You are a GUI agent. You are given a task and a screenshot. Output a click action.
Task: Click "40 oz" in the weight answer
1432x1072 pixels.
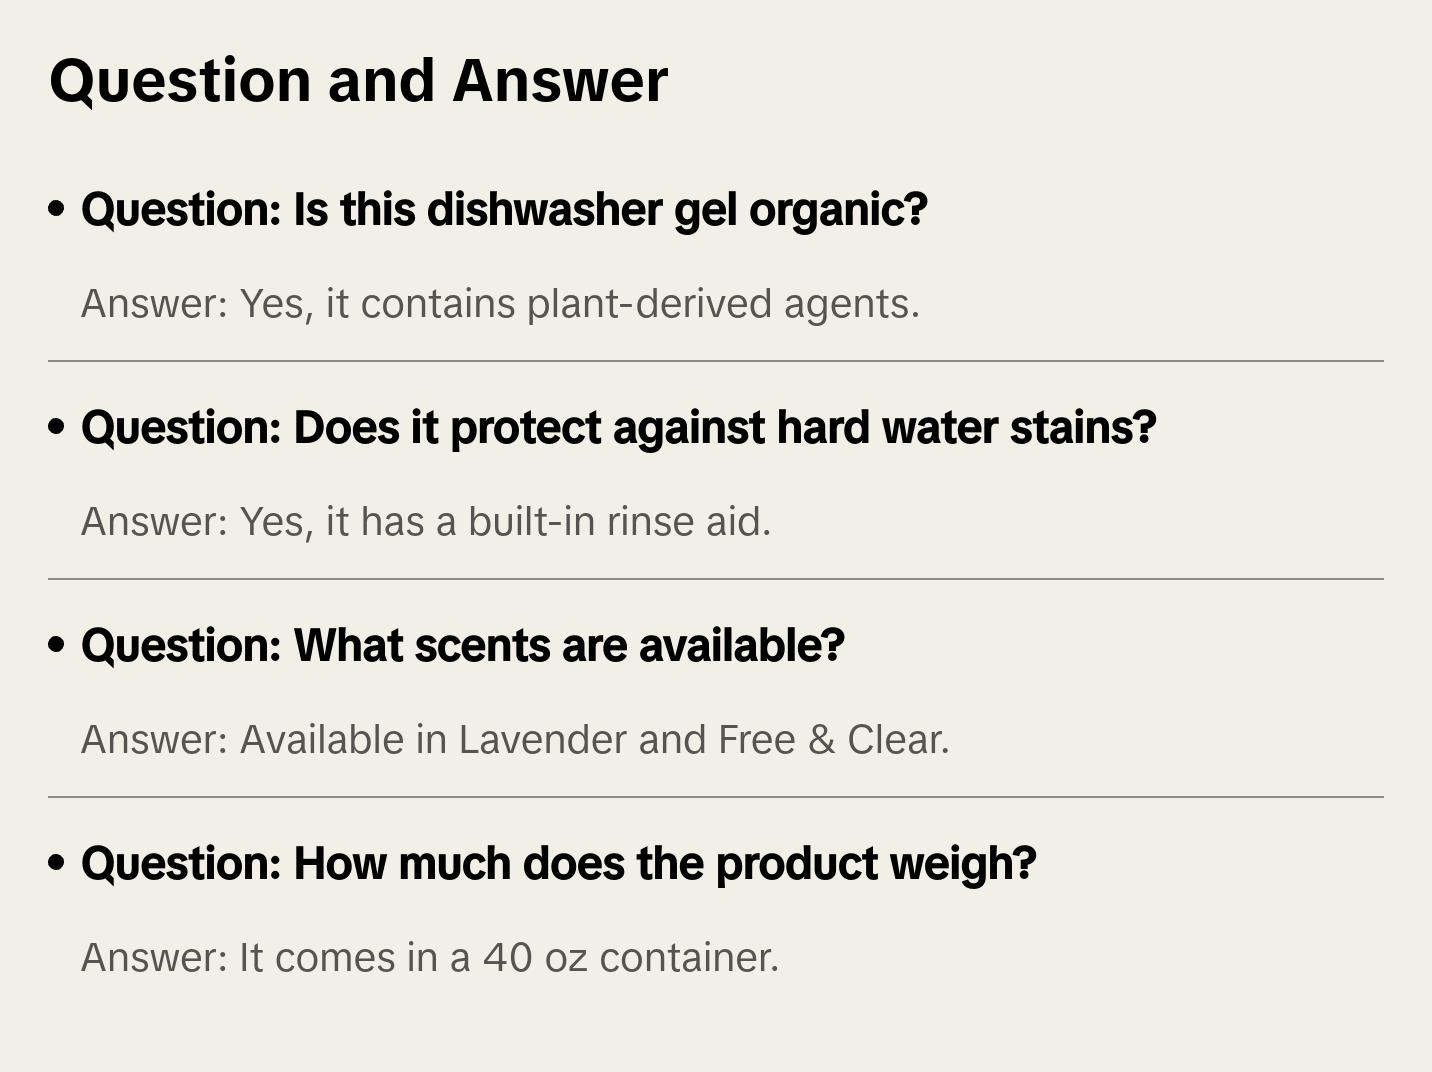[x=535, y=958]
